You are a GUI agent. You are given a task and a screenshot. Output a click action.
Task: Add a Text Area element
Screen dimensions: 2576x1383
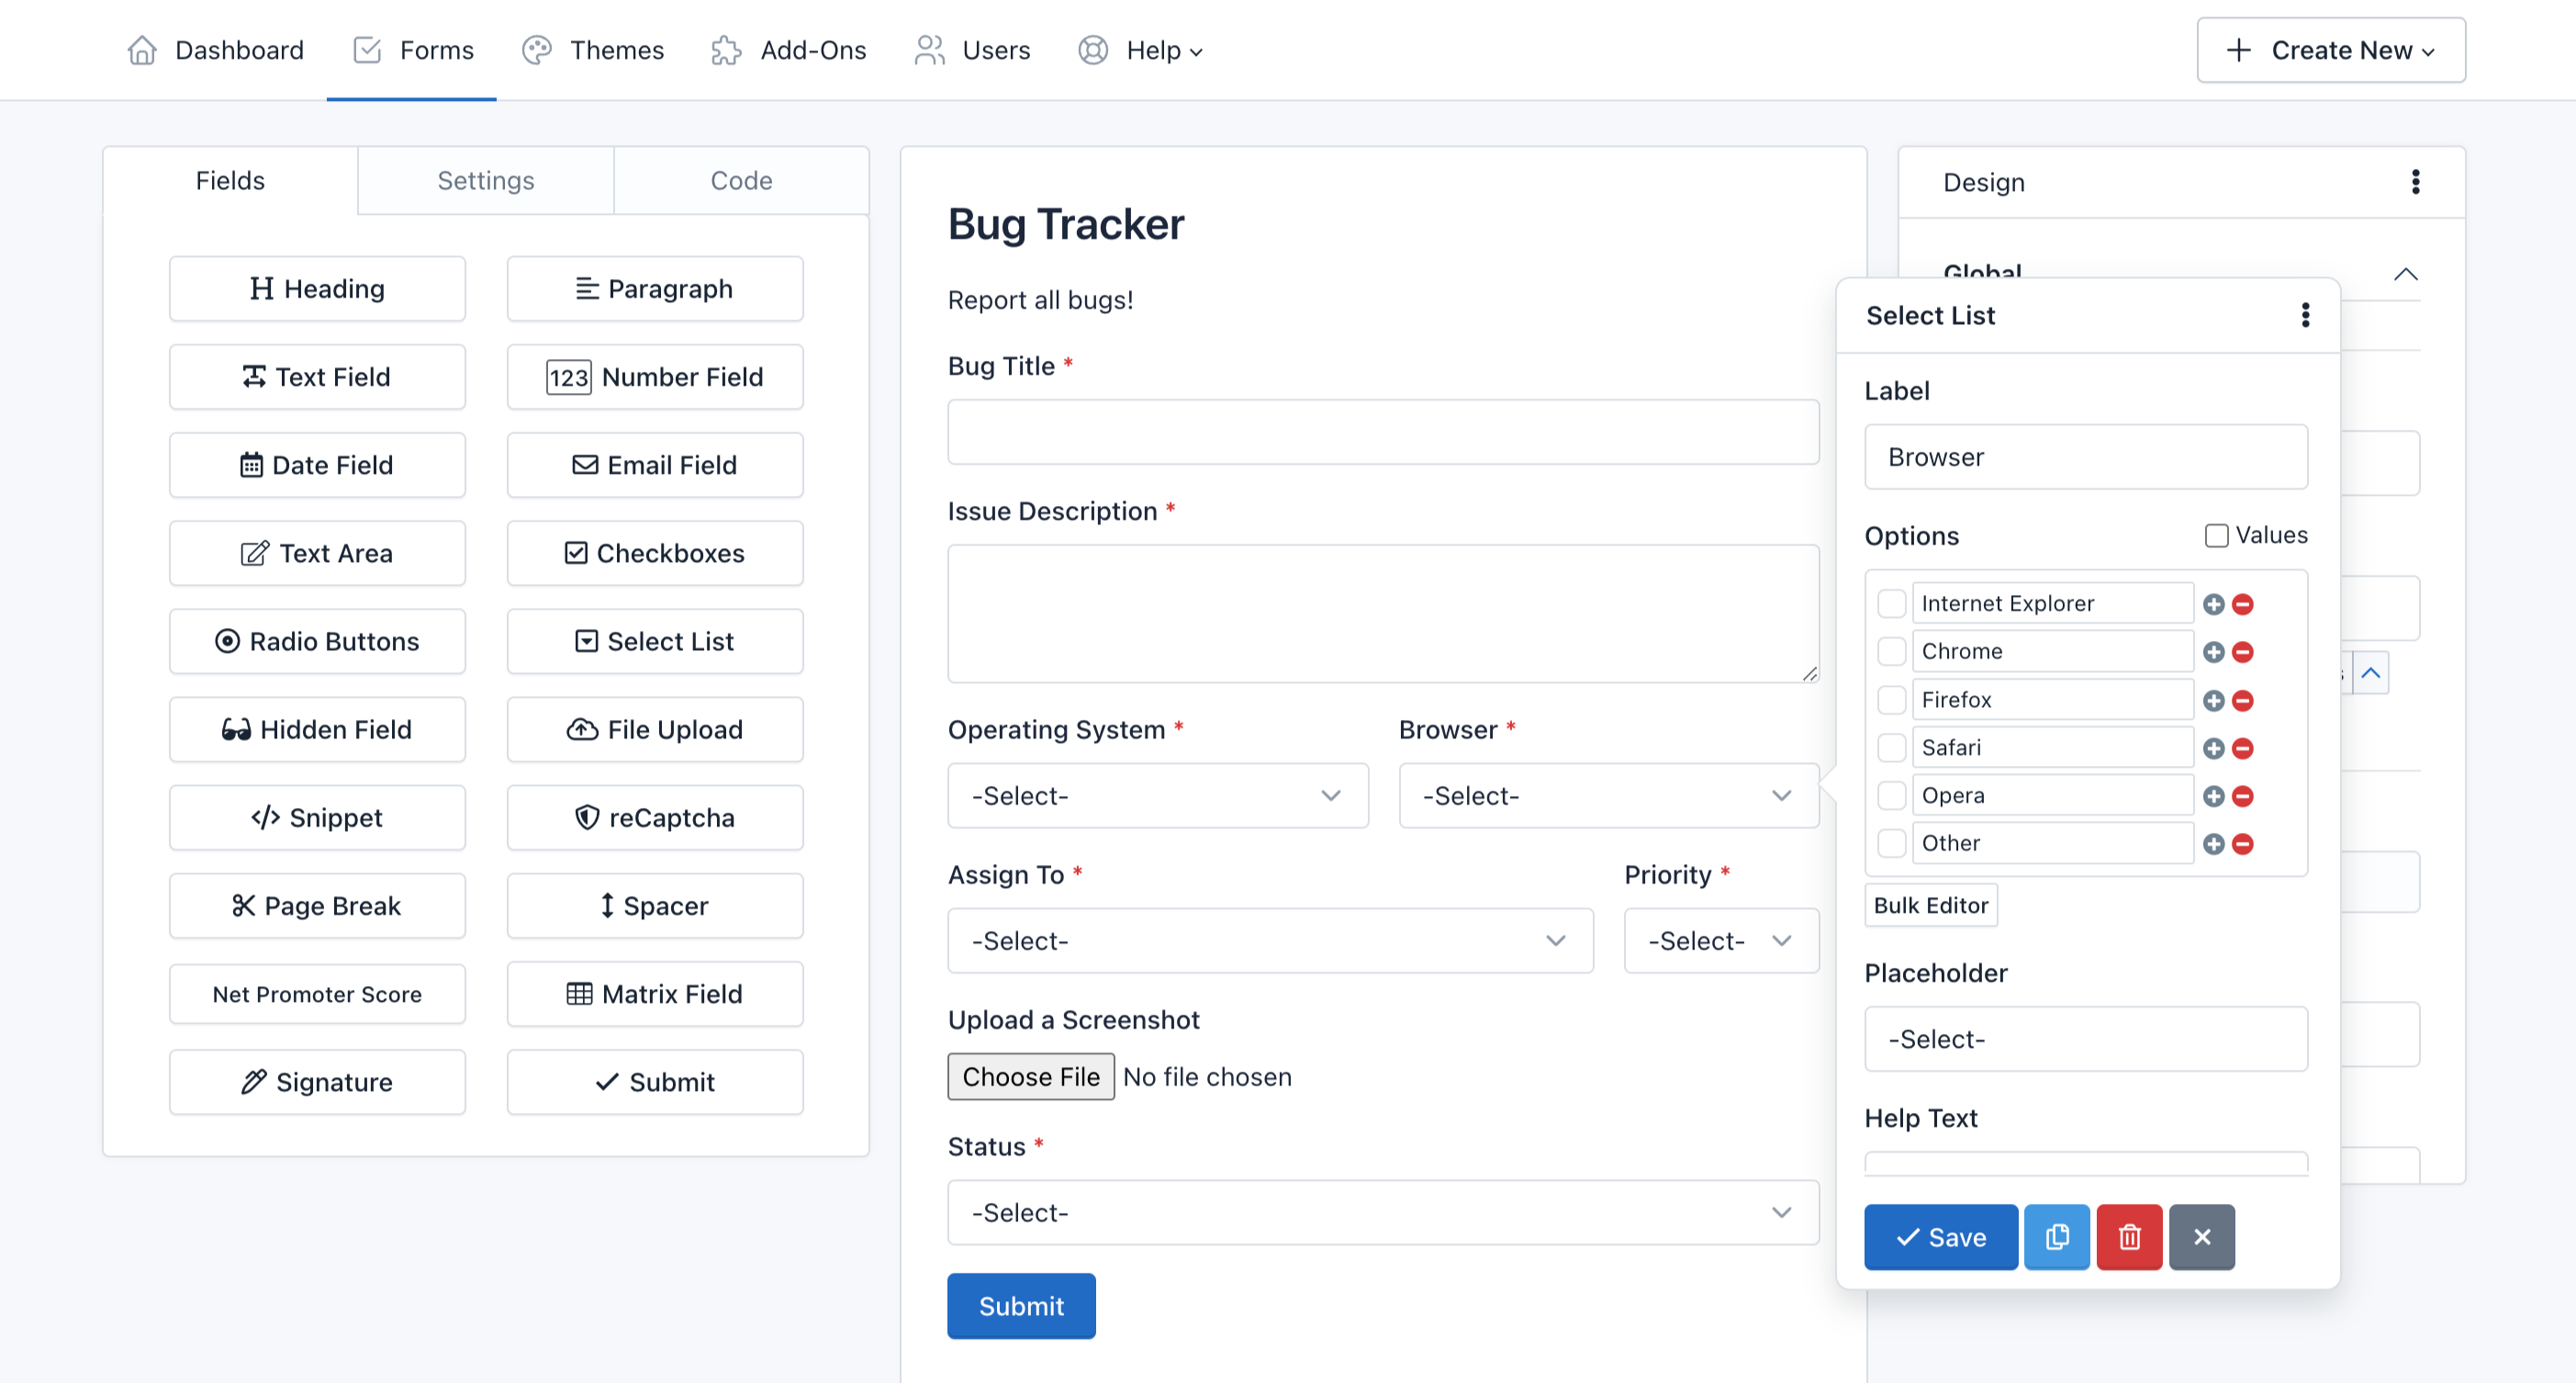pos(317,553)
